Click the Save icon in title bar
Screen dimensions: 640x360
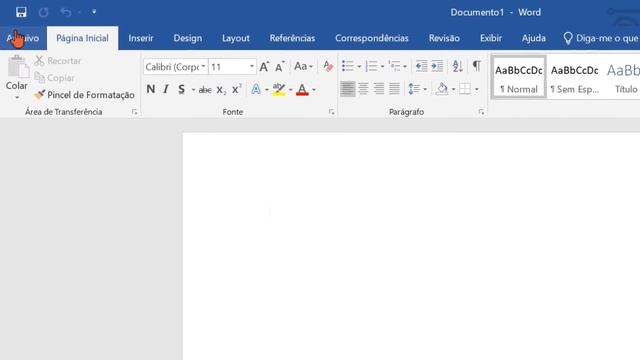pos(21,12)
